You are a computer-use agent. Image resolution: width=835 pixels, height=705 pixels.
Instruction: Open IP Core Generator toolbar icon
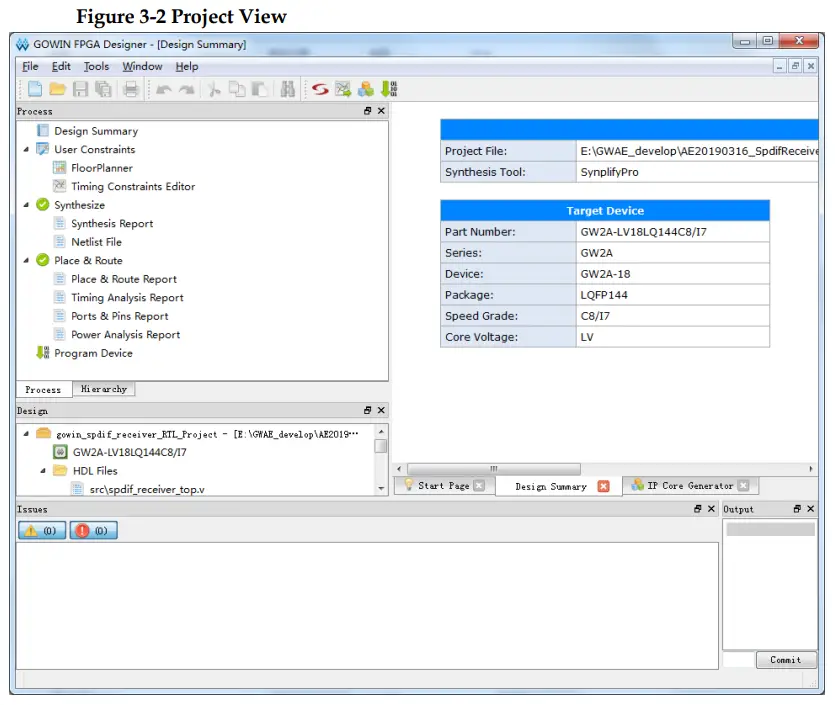coord(366,89)
